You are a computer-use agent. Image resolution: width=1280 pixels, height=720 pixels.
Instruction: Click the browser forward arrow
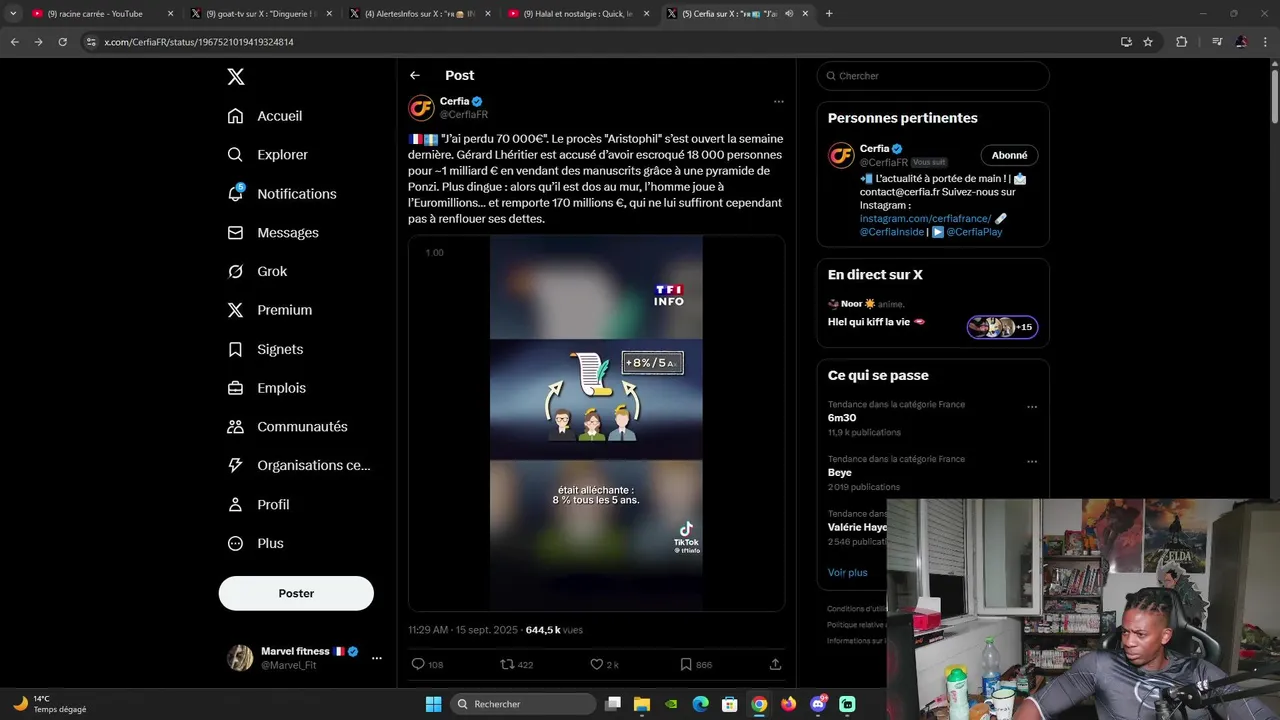pos(38,42)
